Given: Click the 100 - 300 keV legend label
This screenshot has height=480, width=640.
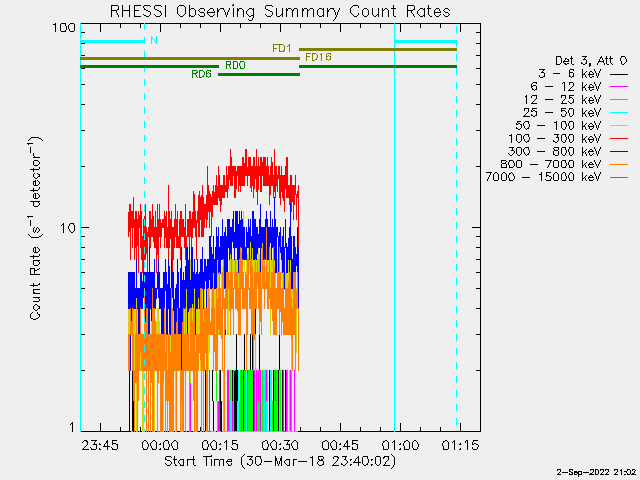Looking at the screenshot, I should (x=554, y=138).
